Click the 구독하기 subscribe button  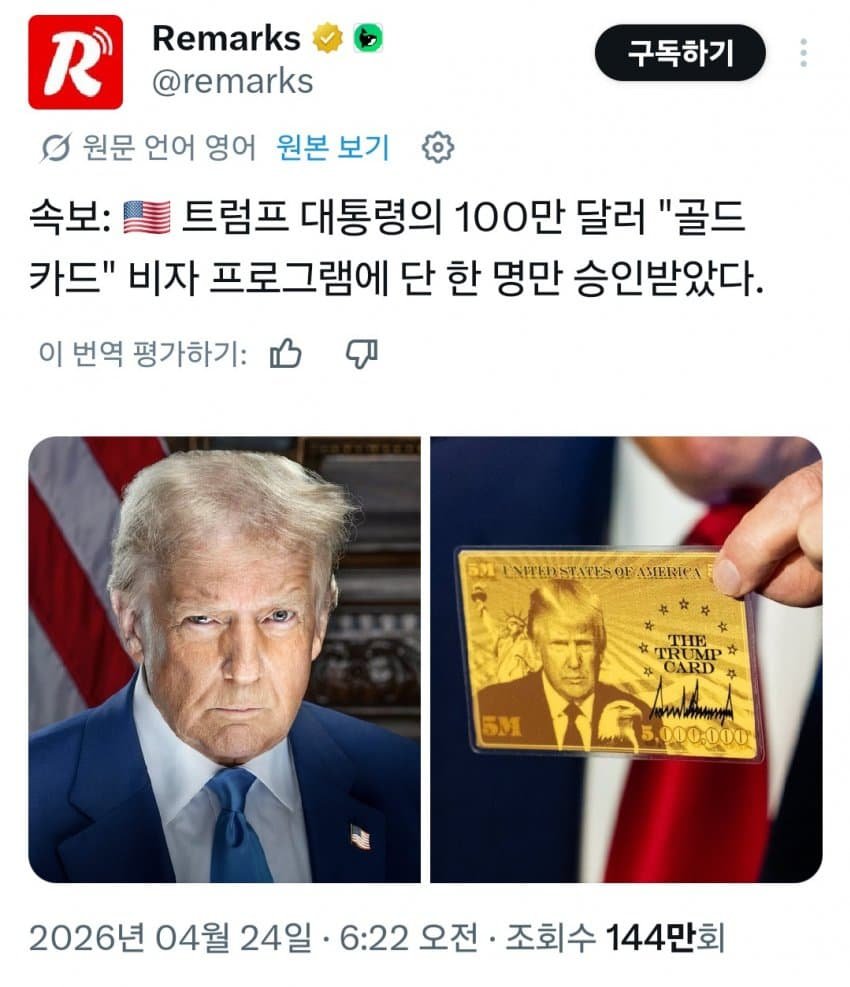click(680, 53)
